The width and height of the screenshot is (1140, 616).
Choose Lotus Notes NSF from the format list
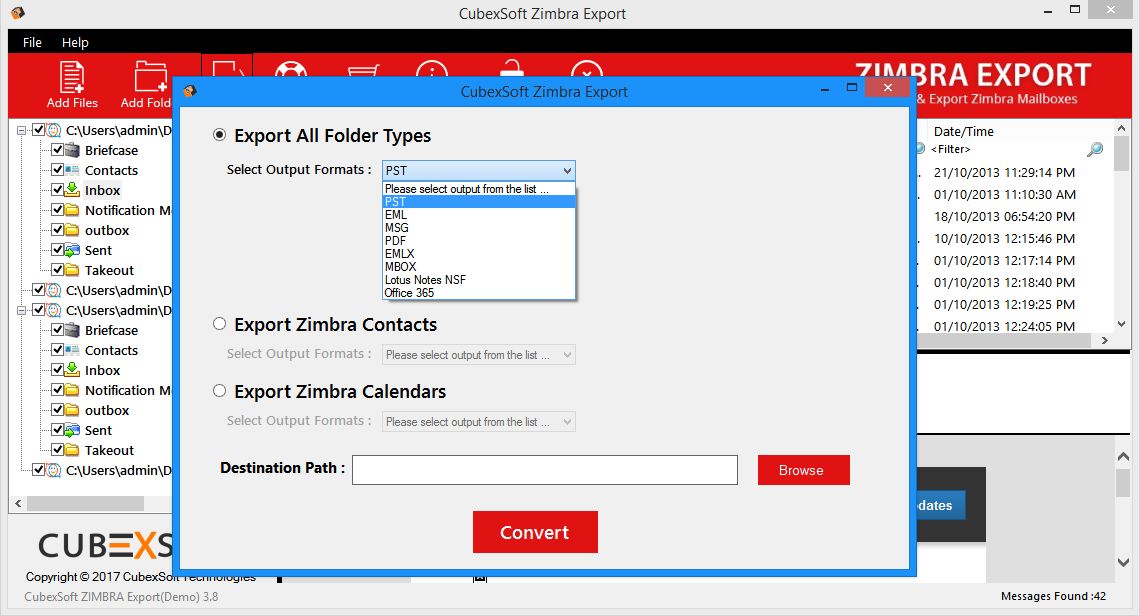point(479,280)
